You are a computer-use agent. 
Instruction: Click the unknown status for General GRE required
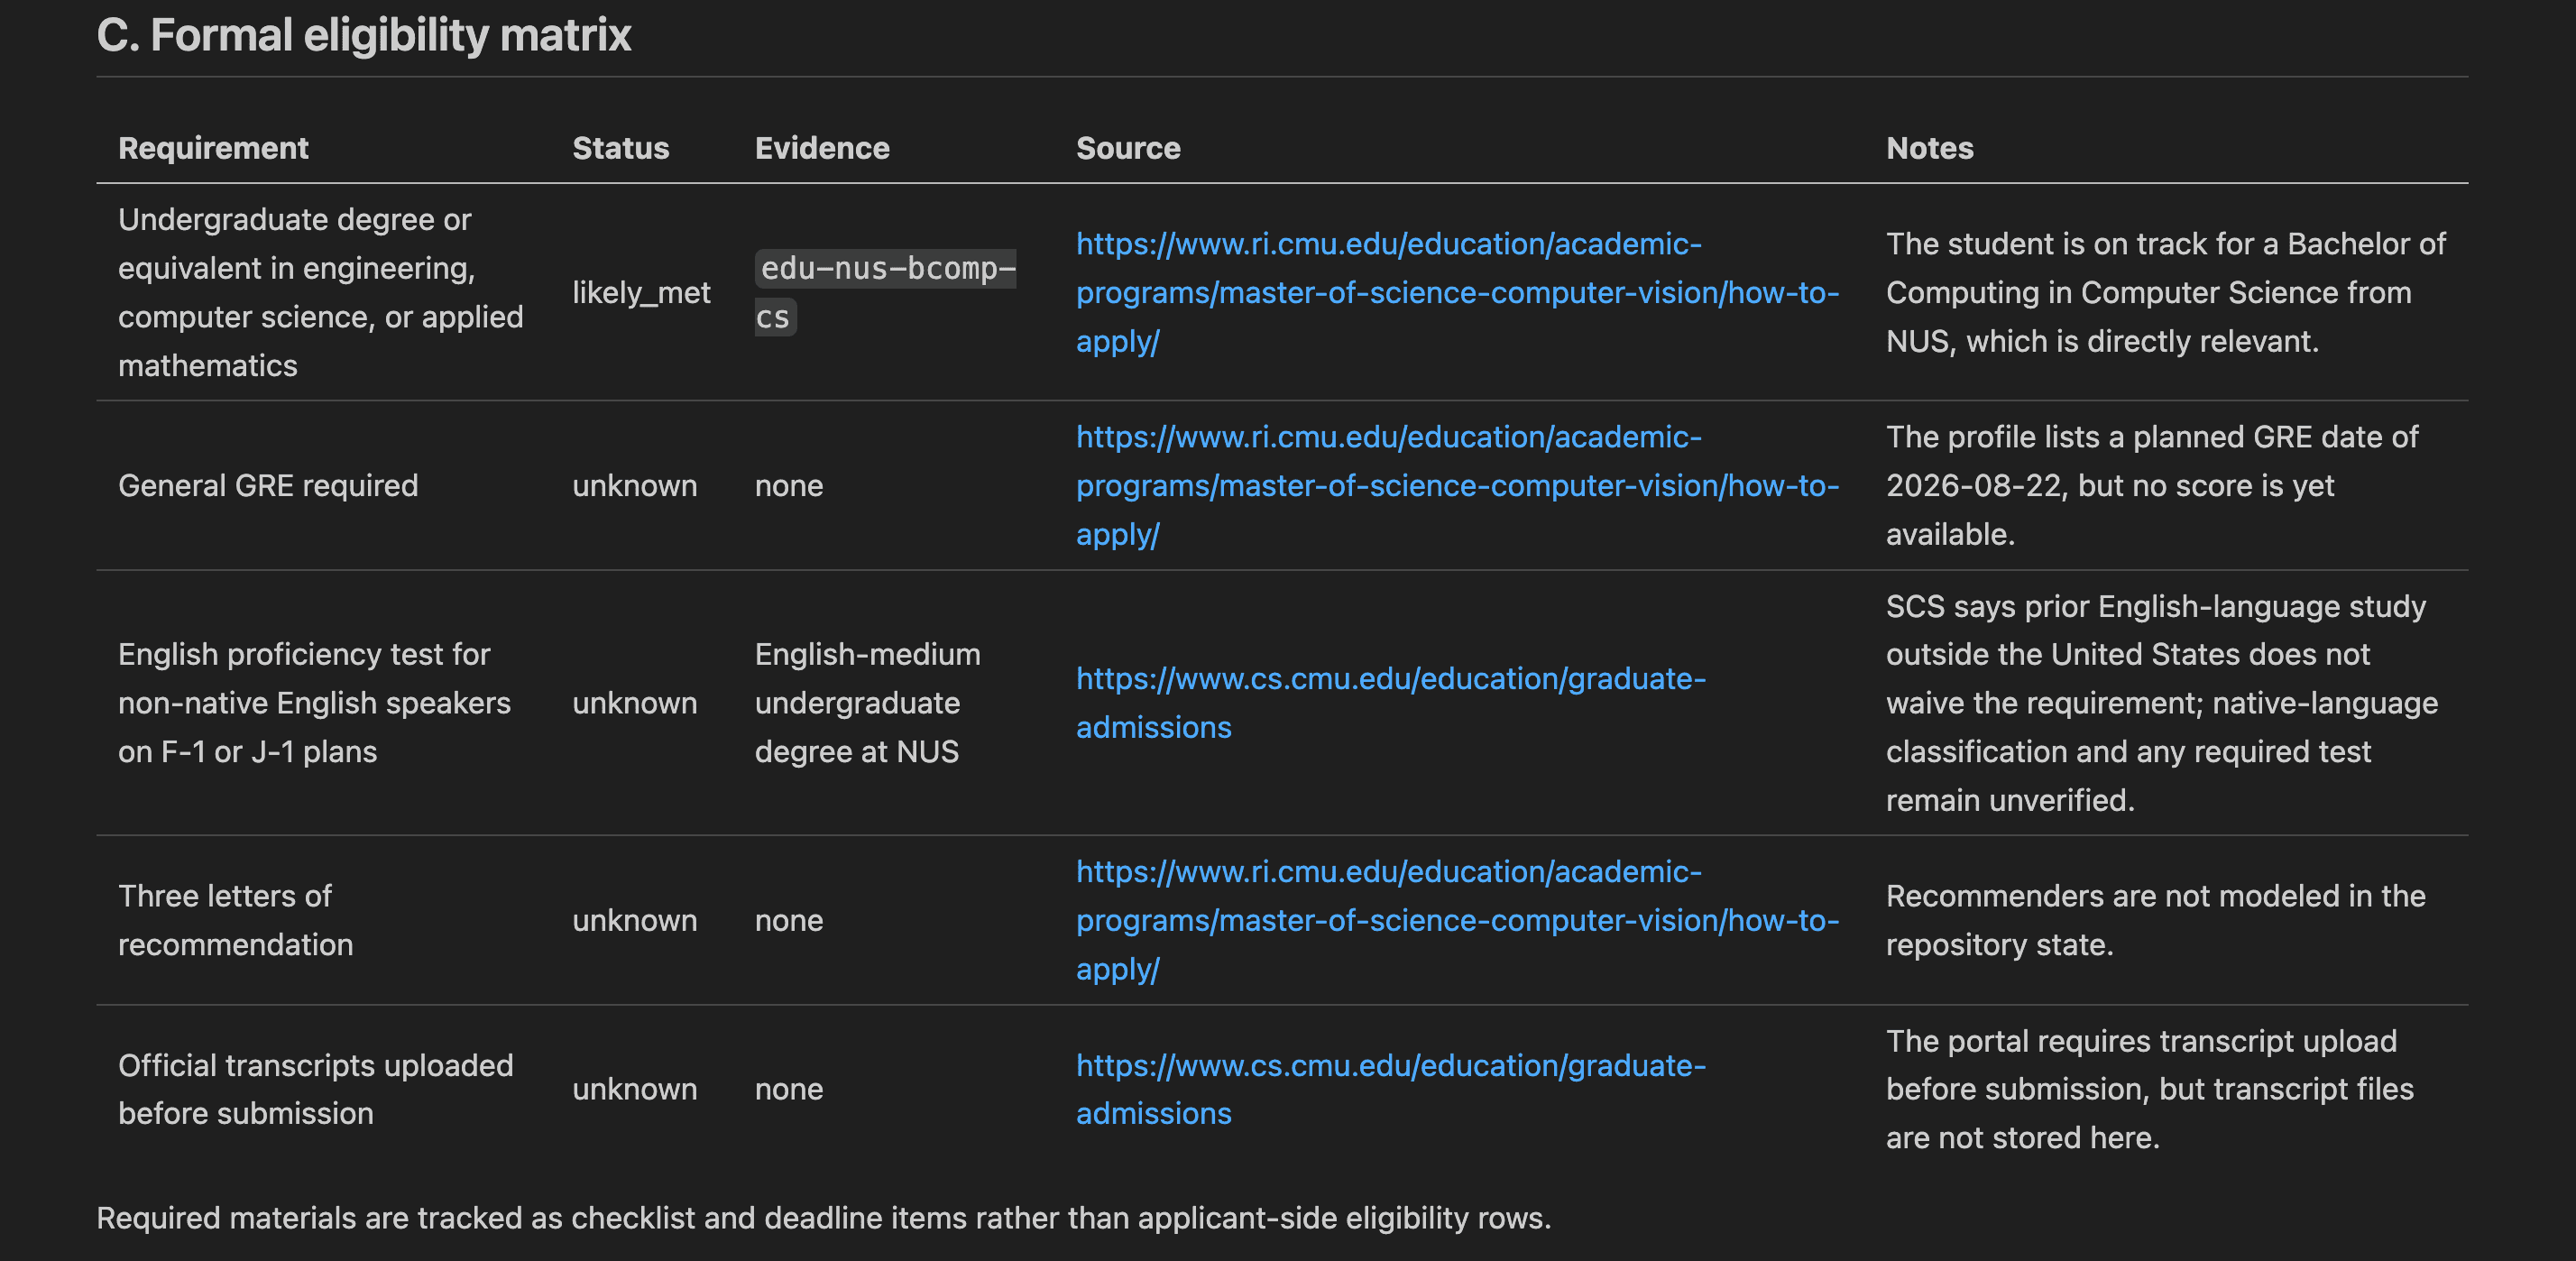click(634, 486)
